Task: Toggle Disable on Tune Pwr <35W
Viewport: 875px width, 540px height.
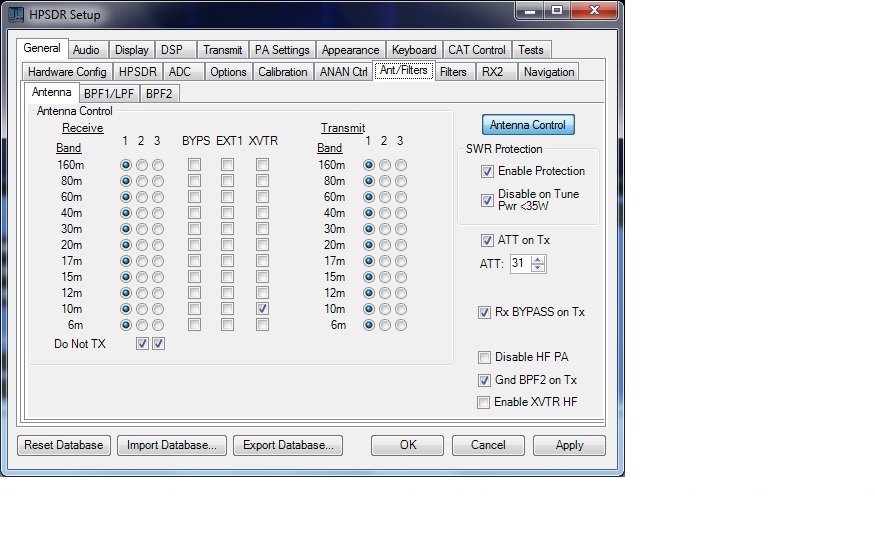Action: coord(487,200)
